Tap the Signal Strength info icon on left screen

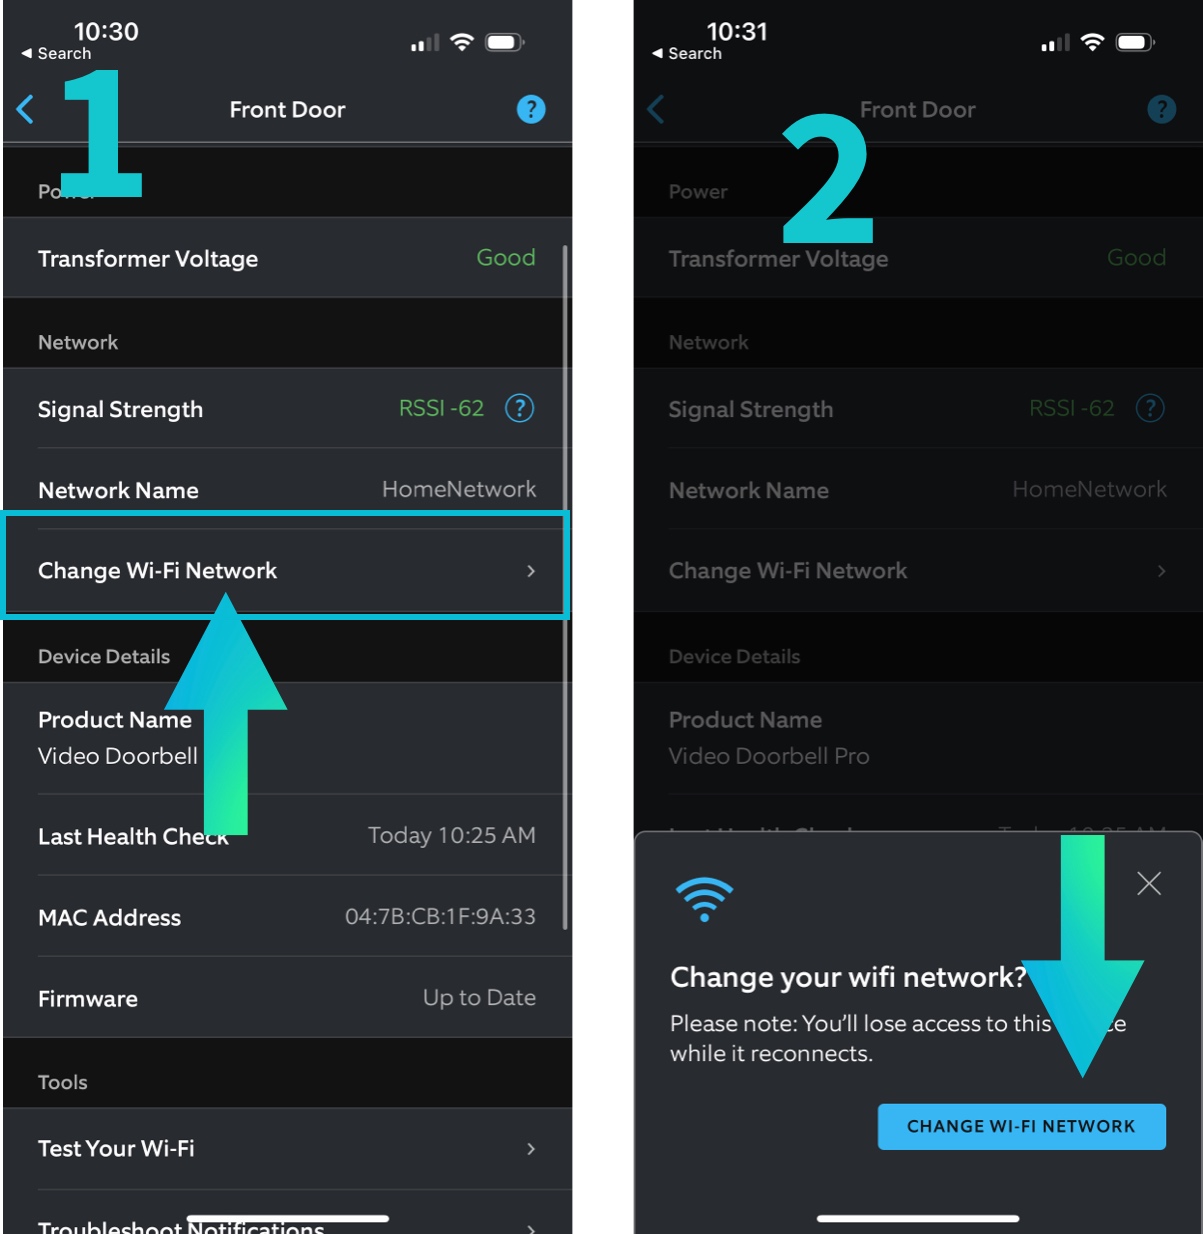click(519, 408)
